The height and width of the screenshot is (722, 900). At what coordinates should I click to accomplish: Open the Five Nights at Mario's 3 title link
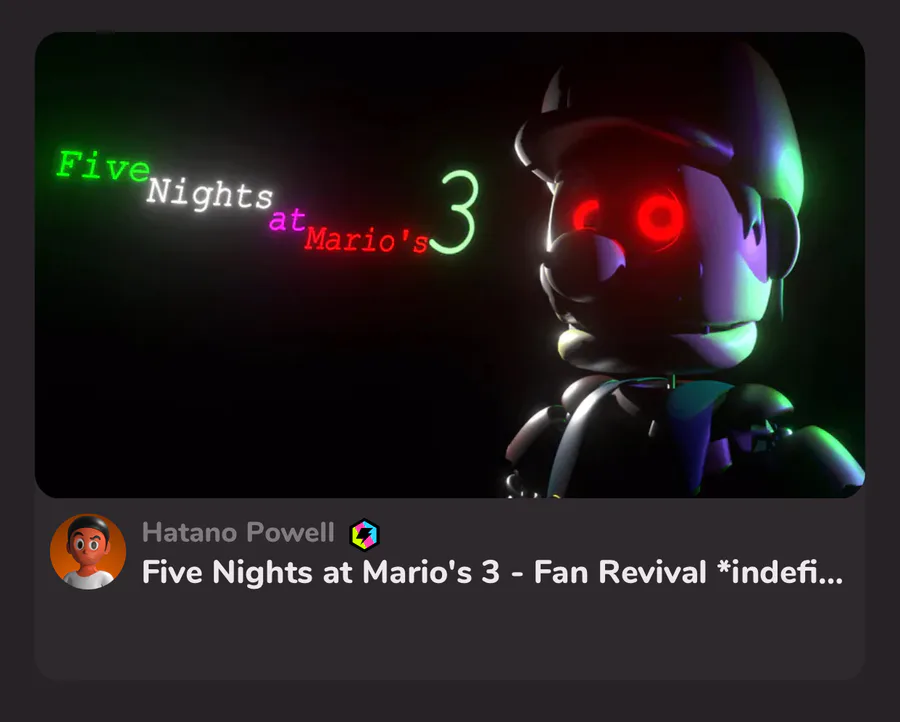click(492, 572)
